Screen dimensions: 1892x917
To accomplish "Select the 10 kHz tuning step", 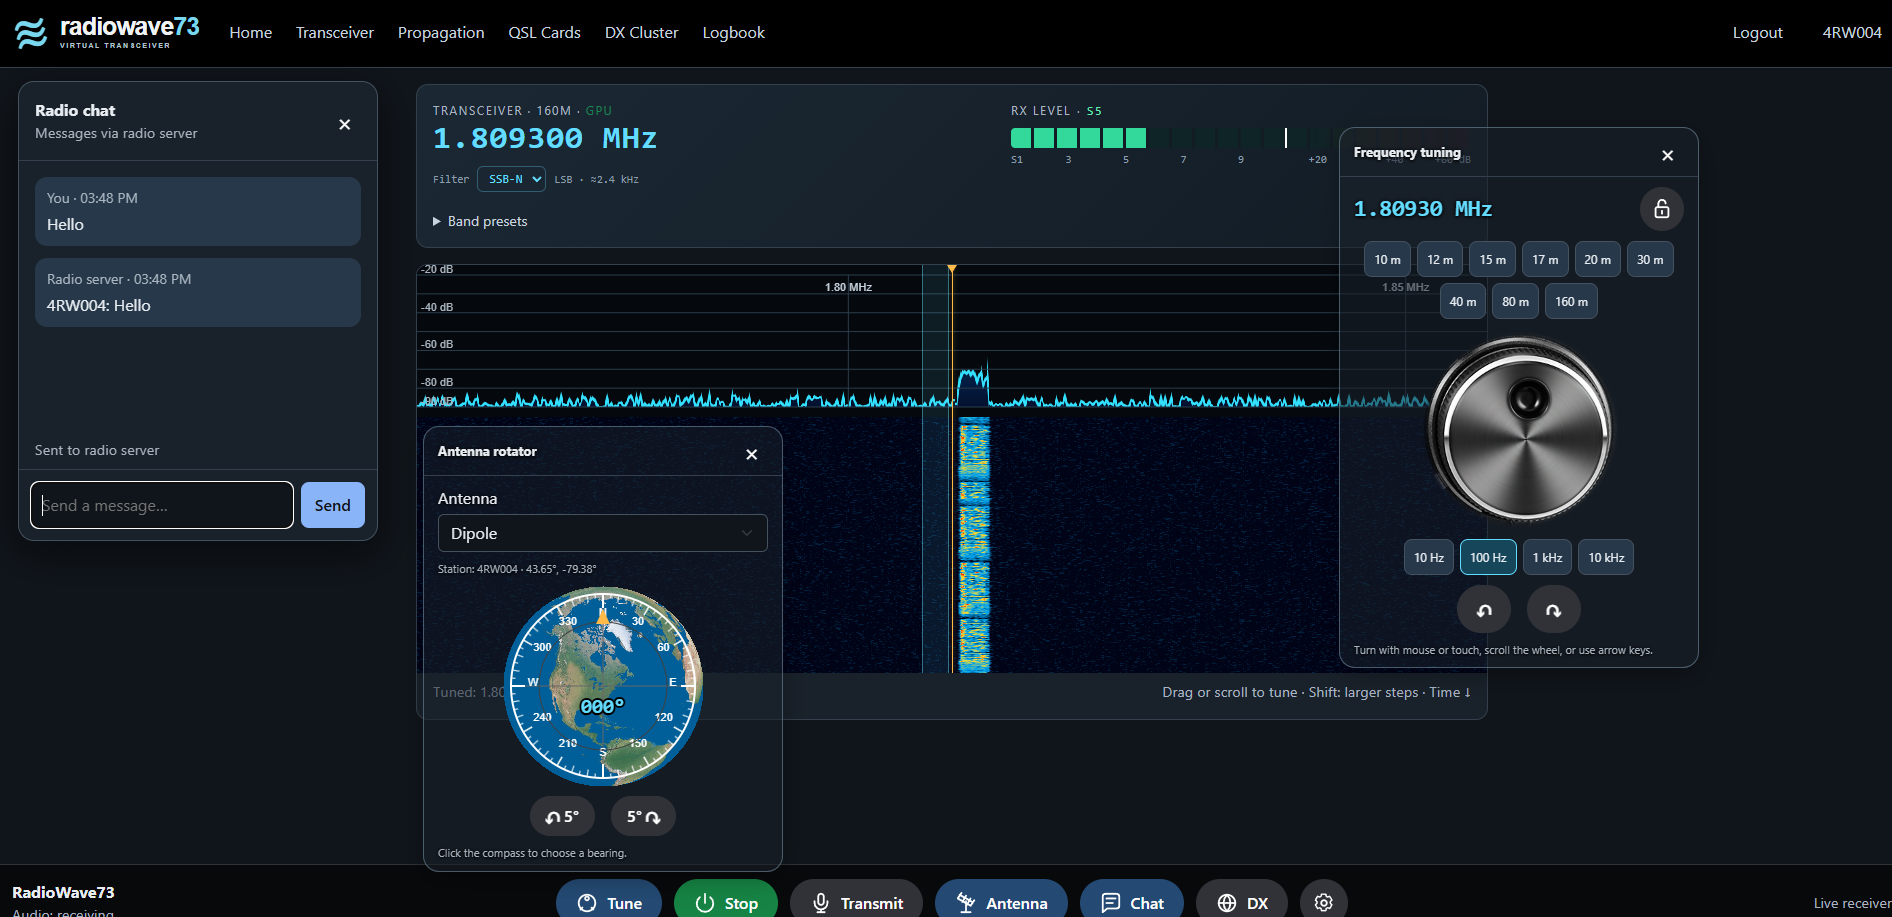I will click(x=1606, y=558).
